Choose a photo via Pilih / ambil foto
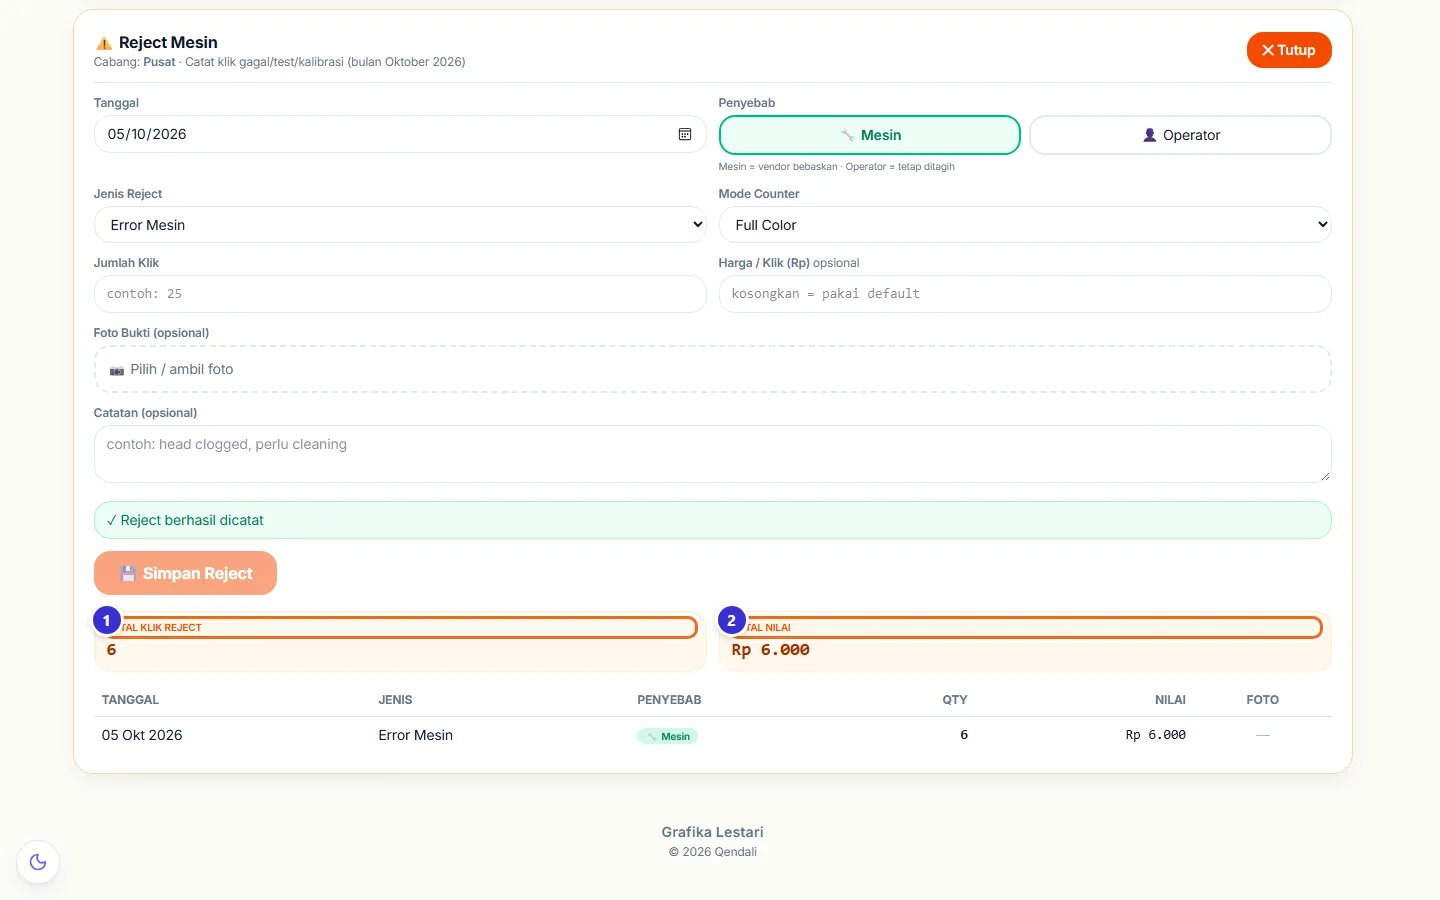The height and width of the screenshot is (900, 1440). [x=712, y=369]
